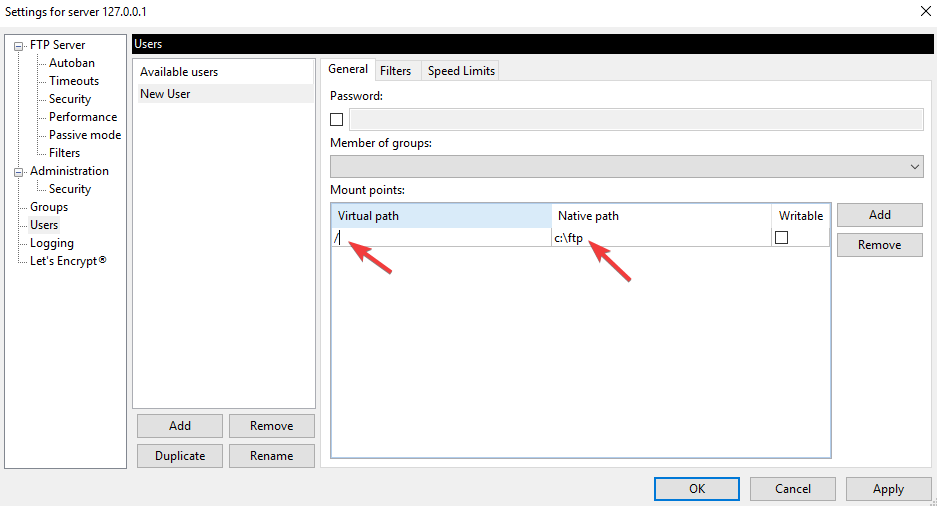Enable the Password checkbox

(336, 119)
